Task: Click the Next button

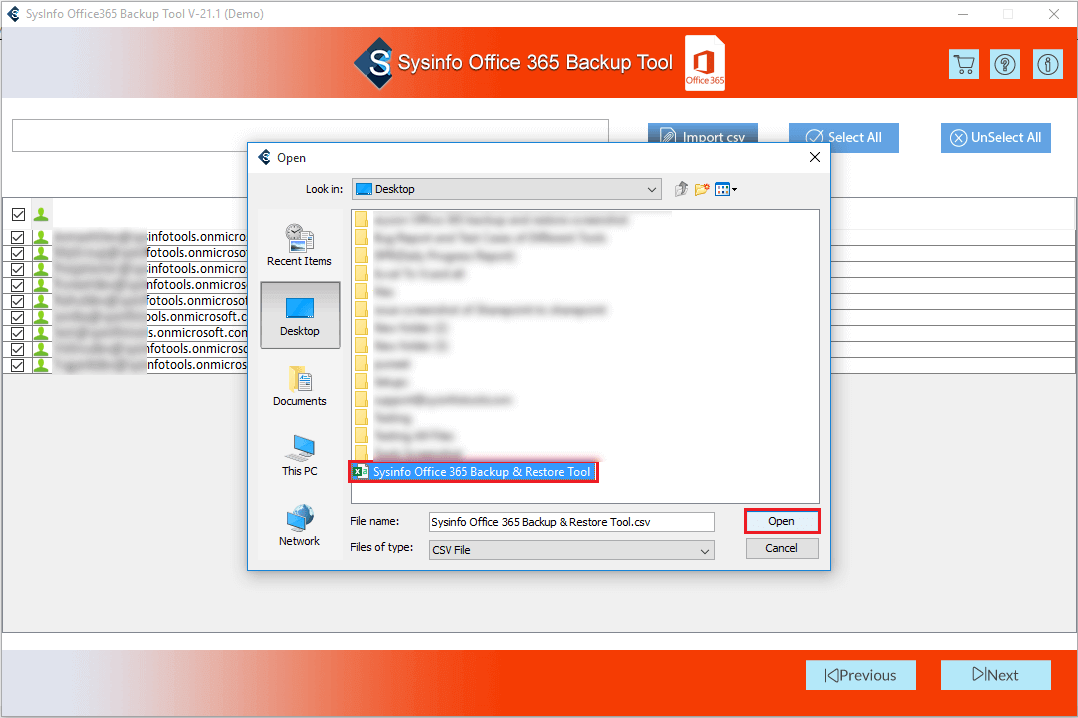Action: (x=996, y=675)
